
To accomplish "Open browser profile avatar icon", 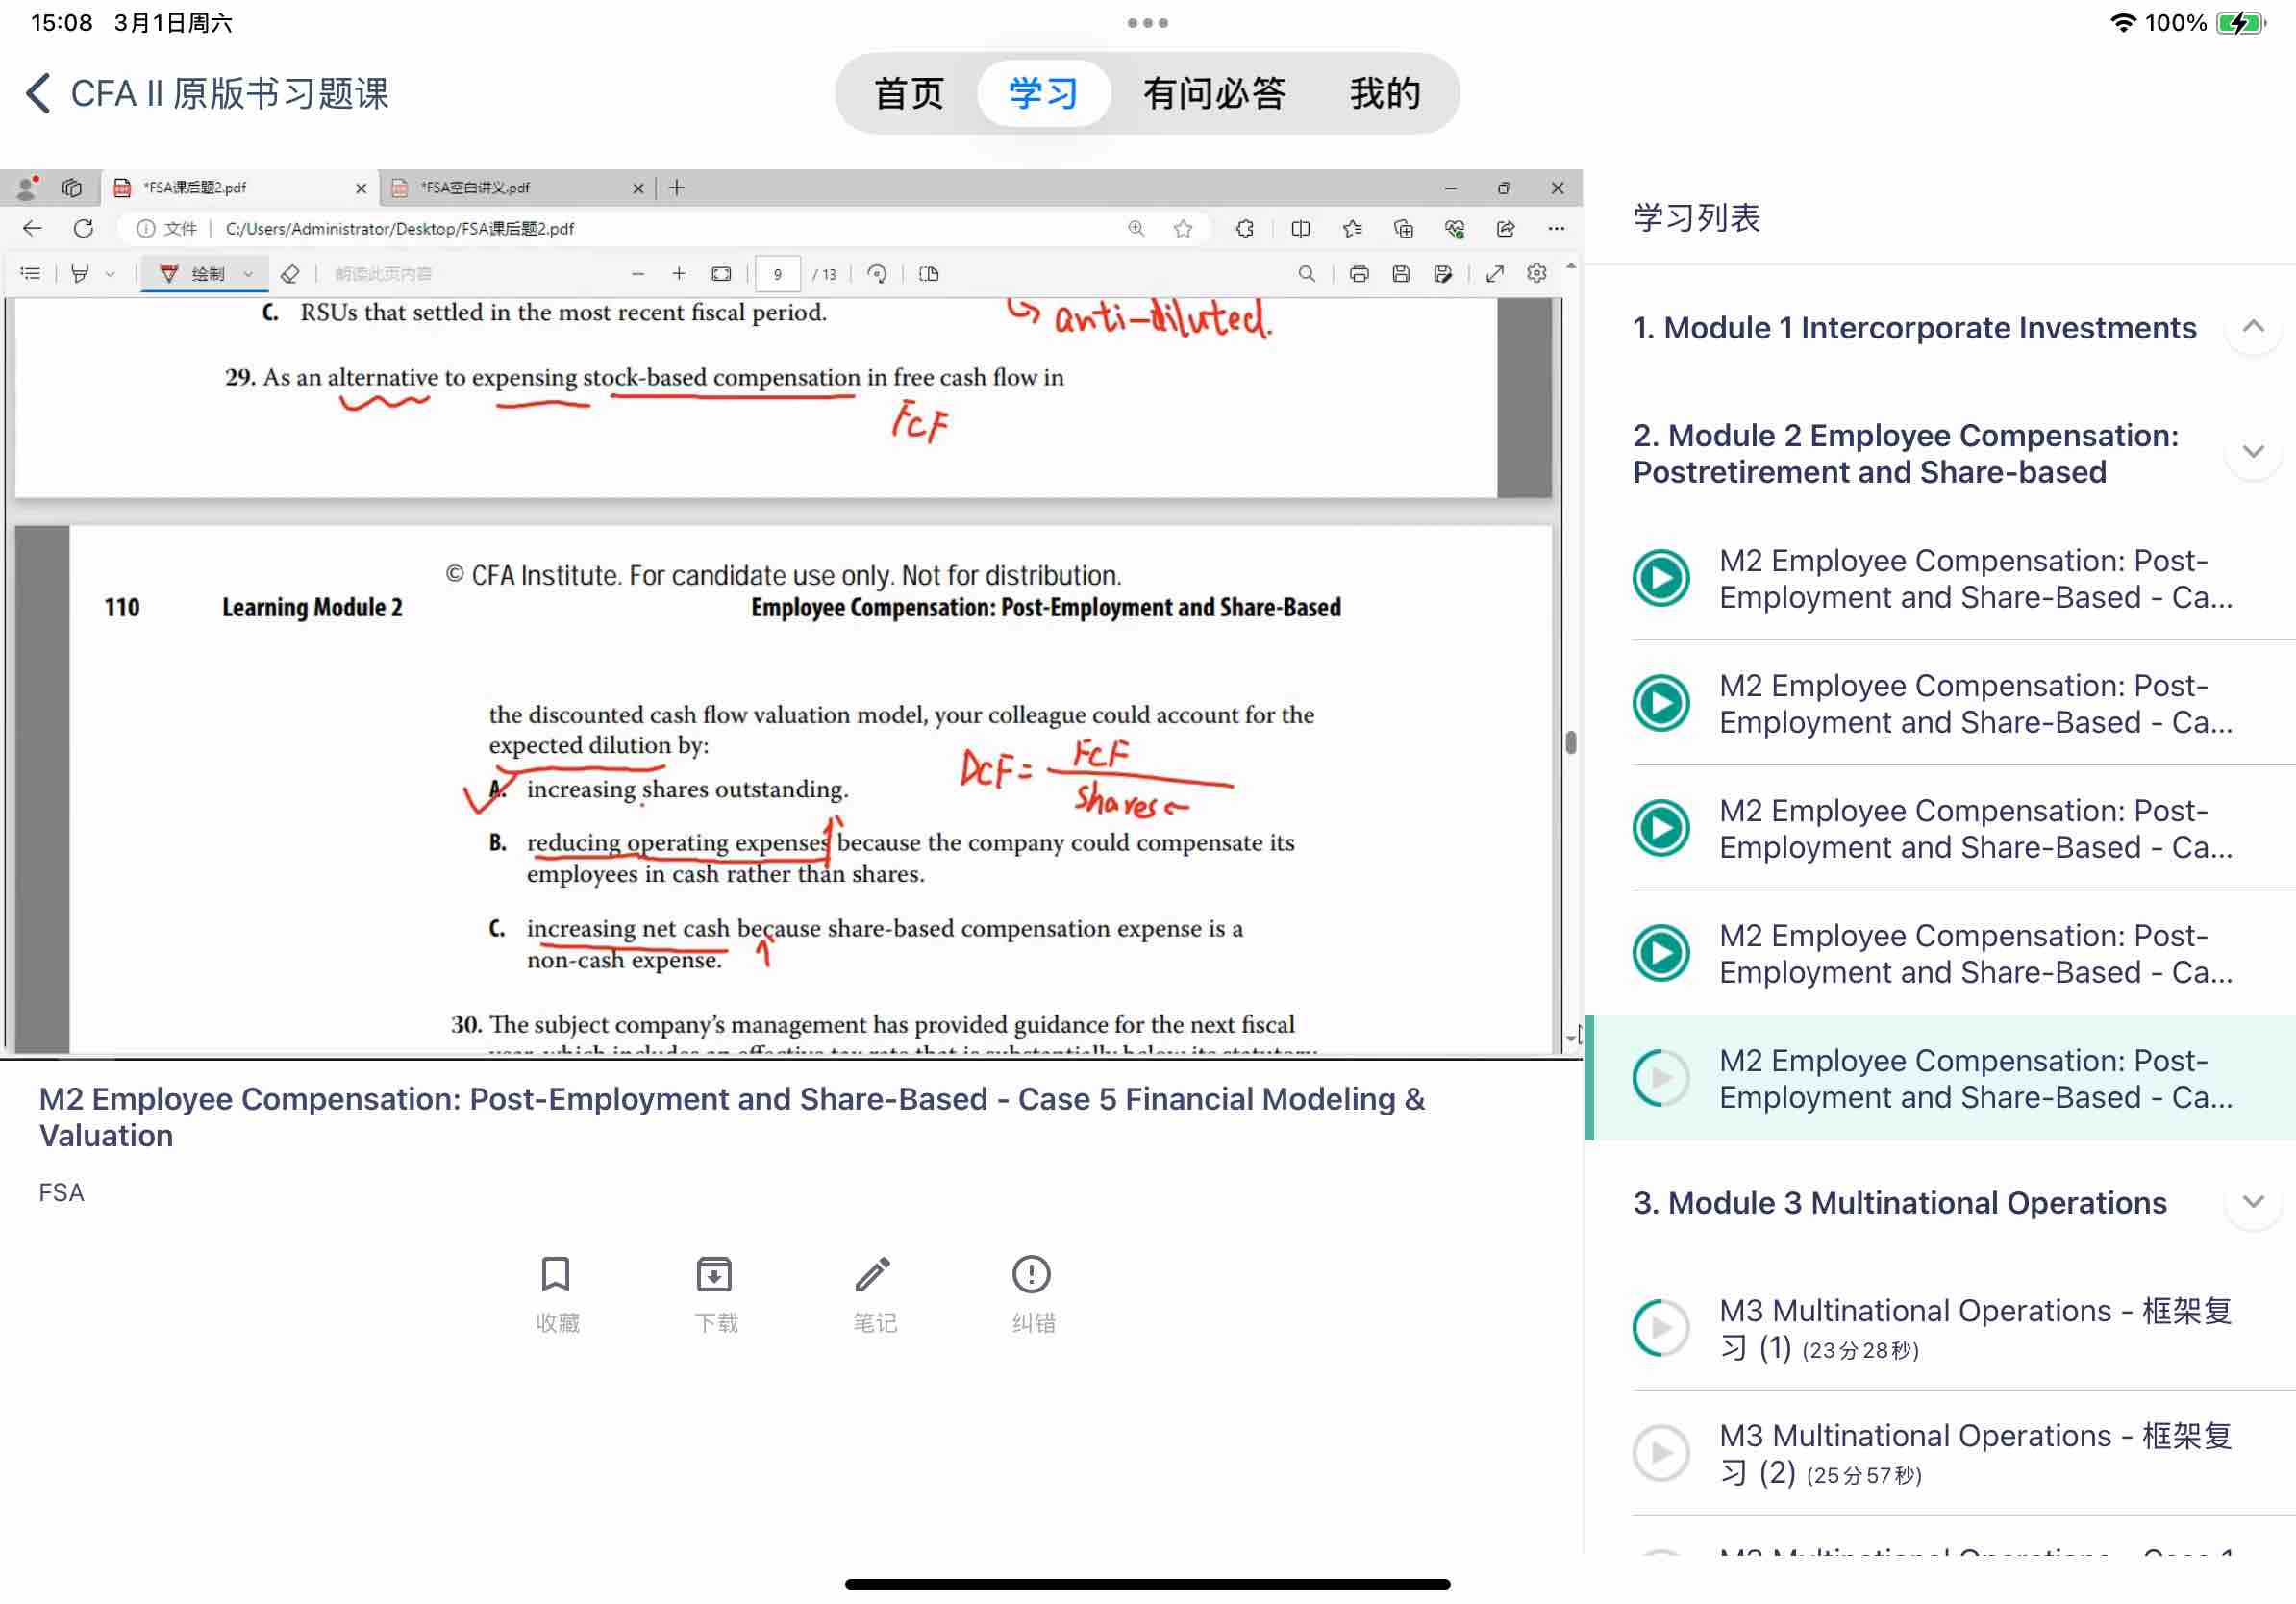I will click(x=28, y=188).
